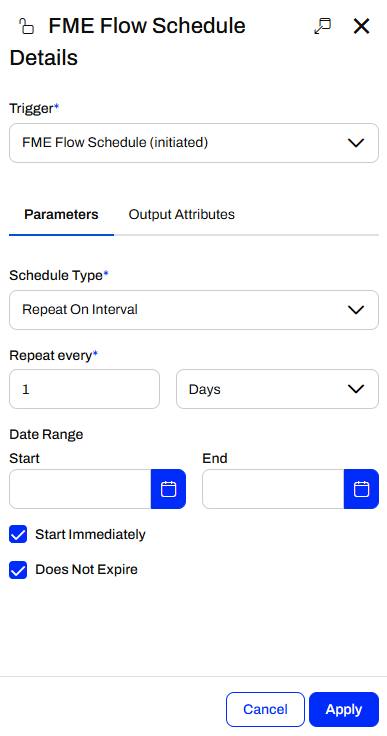Click the unlock padlock icon beside title

[x=26, y=26]
